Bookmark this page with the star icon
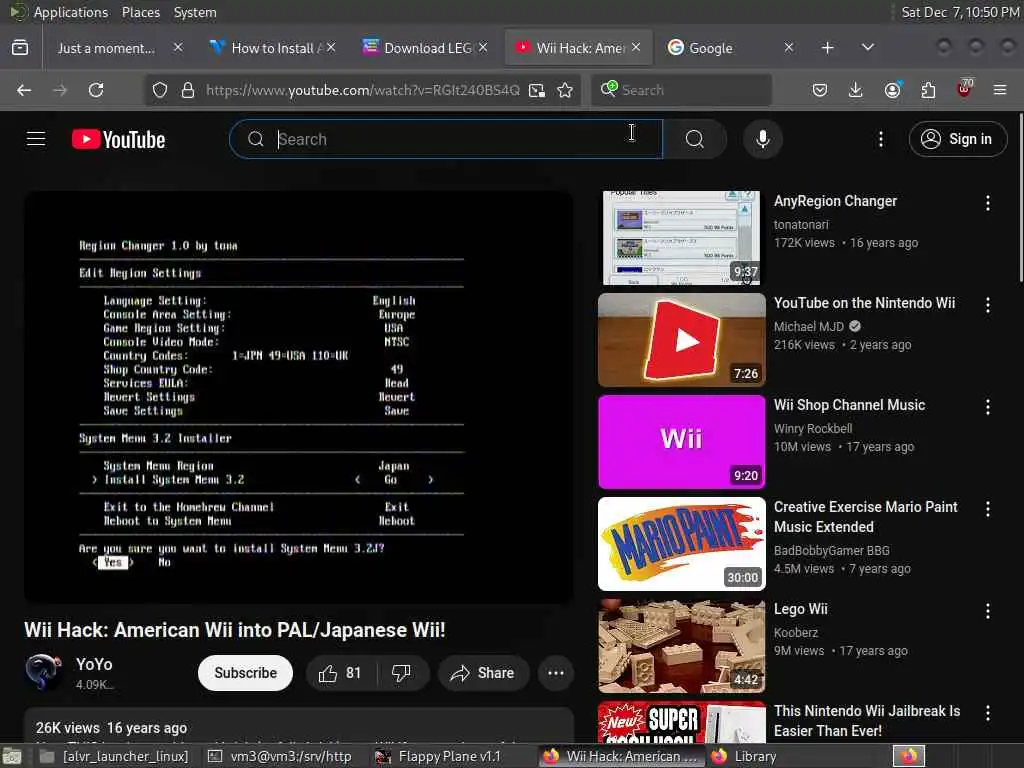 click(x=565, y=90)
